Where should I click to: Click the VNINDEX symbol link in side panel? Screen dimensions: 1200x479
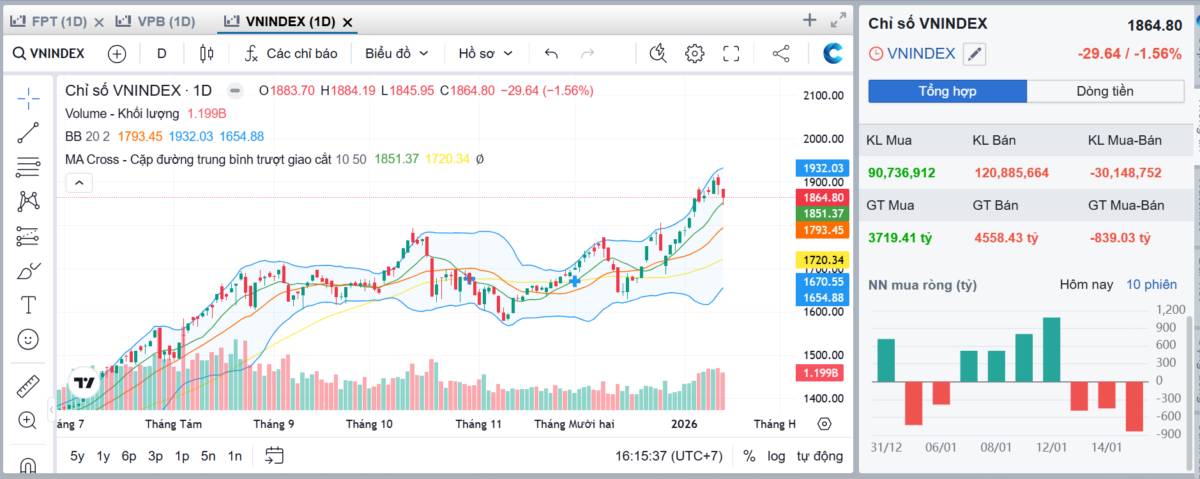coord(921,54)
